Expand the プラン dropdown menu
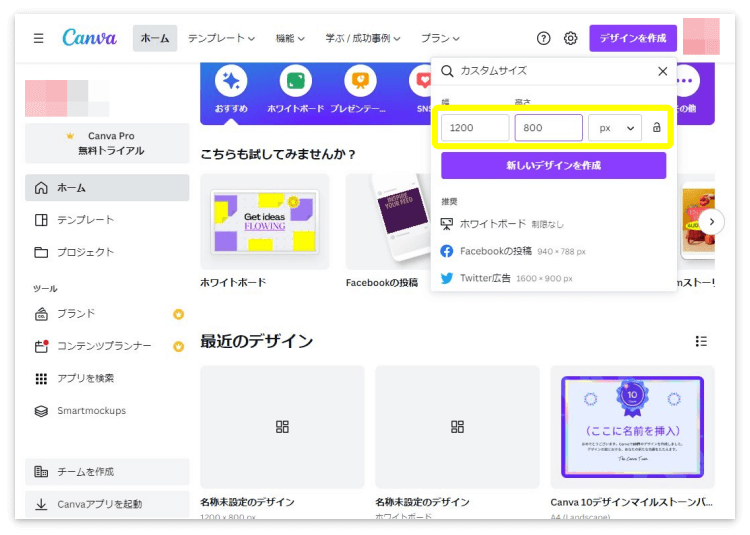The width and height of the screenshot is (750, 535). 440,38
